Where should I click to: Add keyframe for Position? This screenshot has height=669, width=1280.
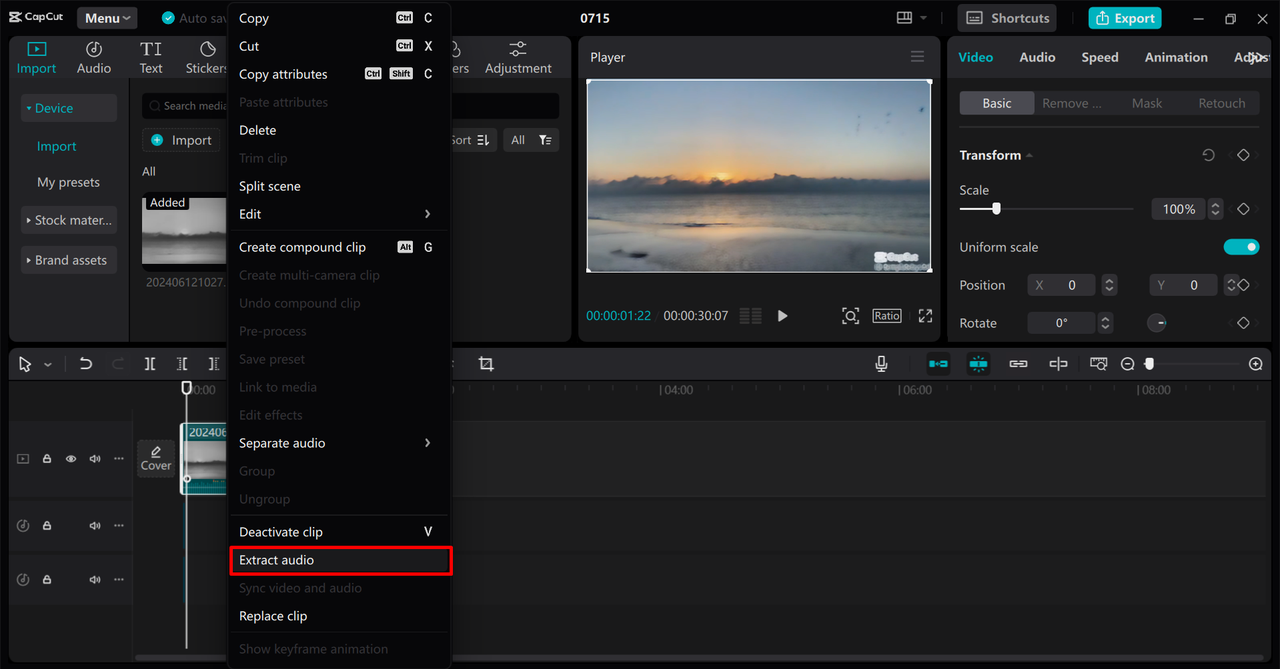tap(1243, 285)
